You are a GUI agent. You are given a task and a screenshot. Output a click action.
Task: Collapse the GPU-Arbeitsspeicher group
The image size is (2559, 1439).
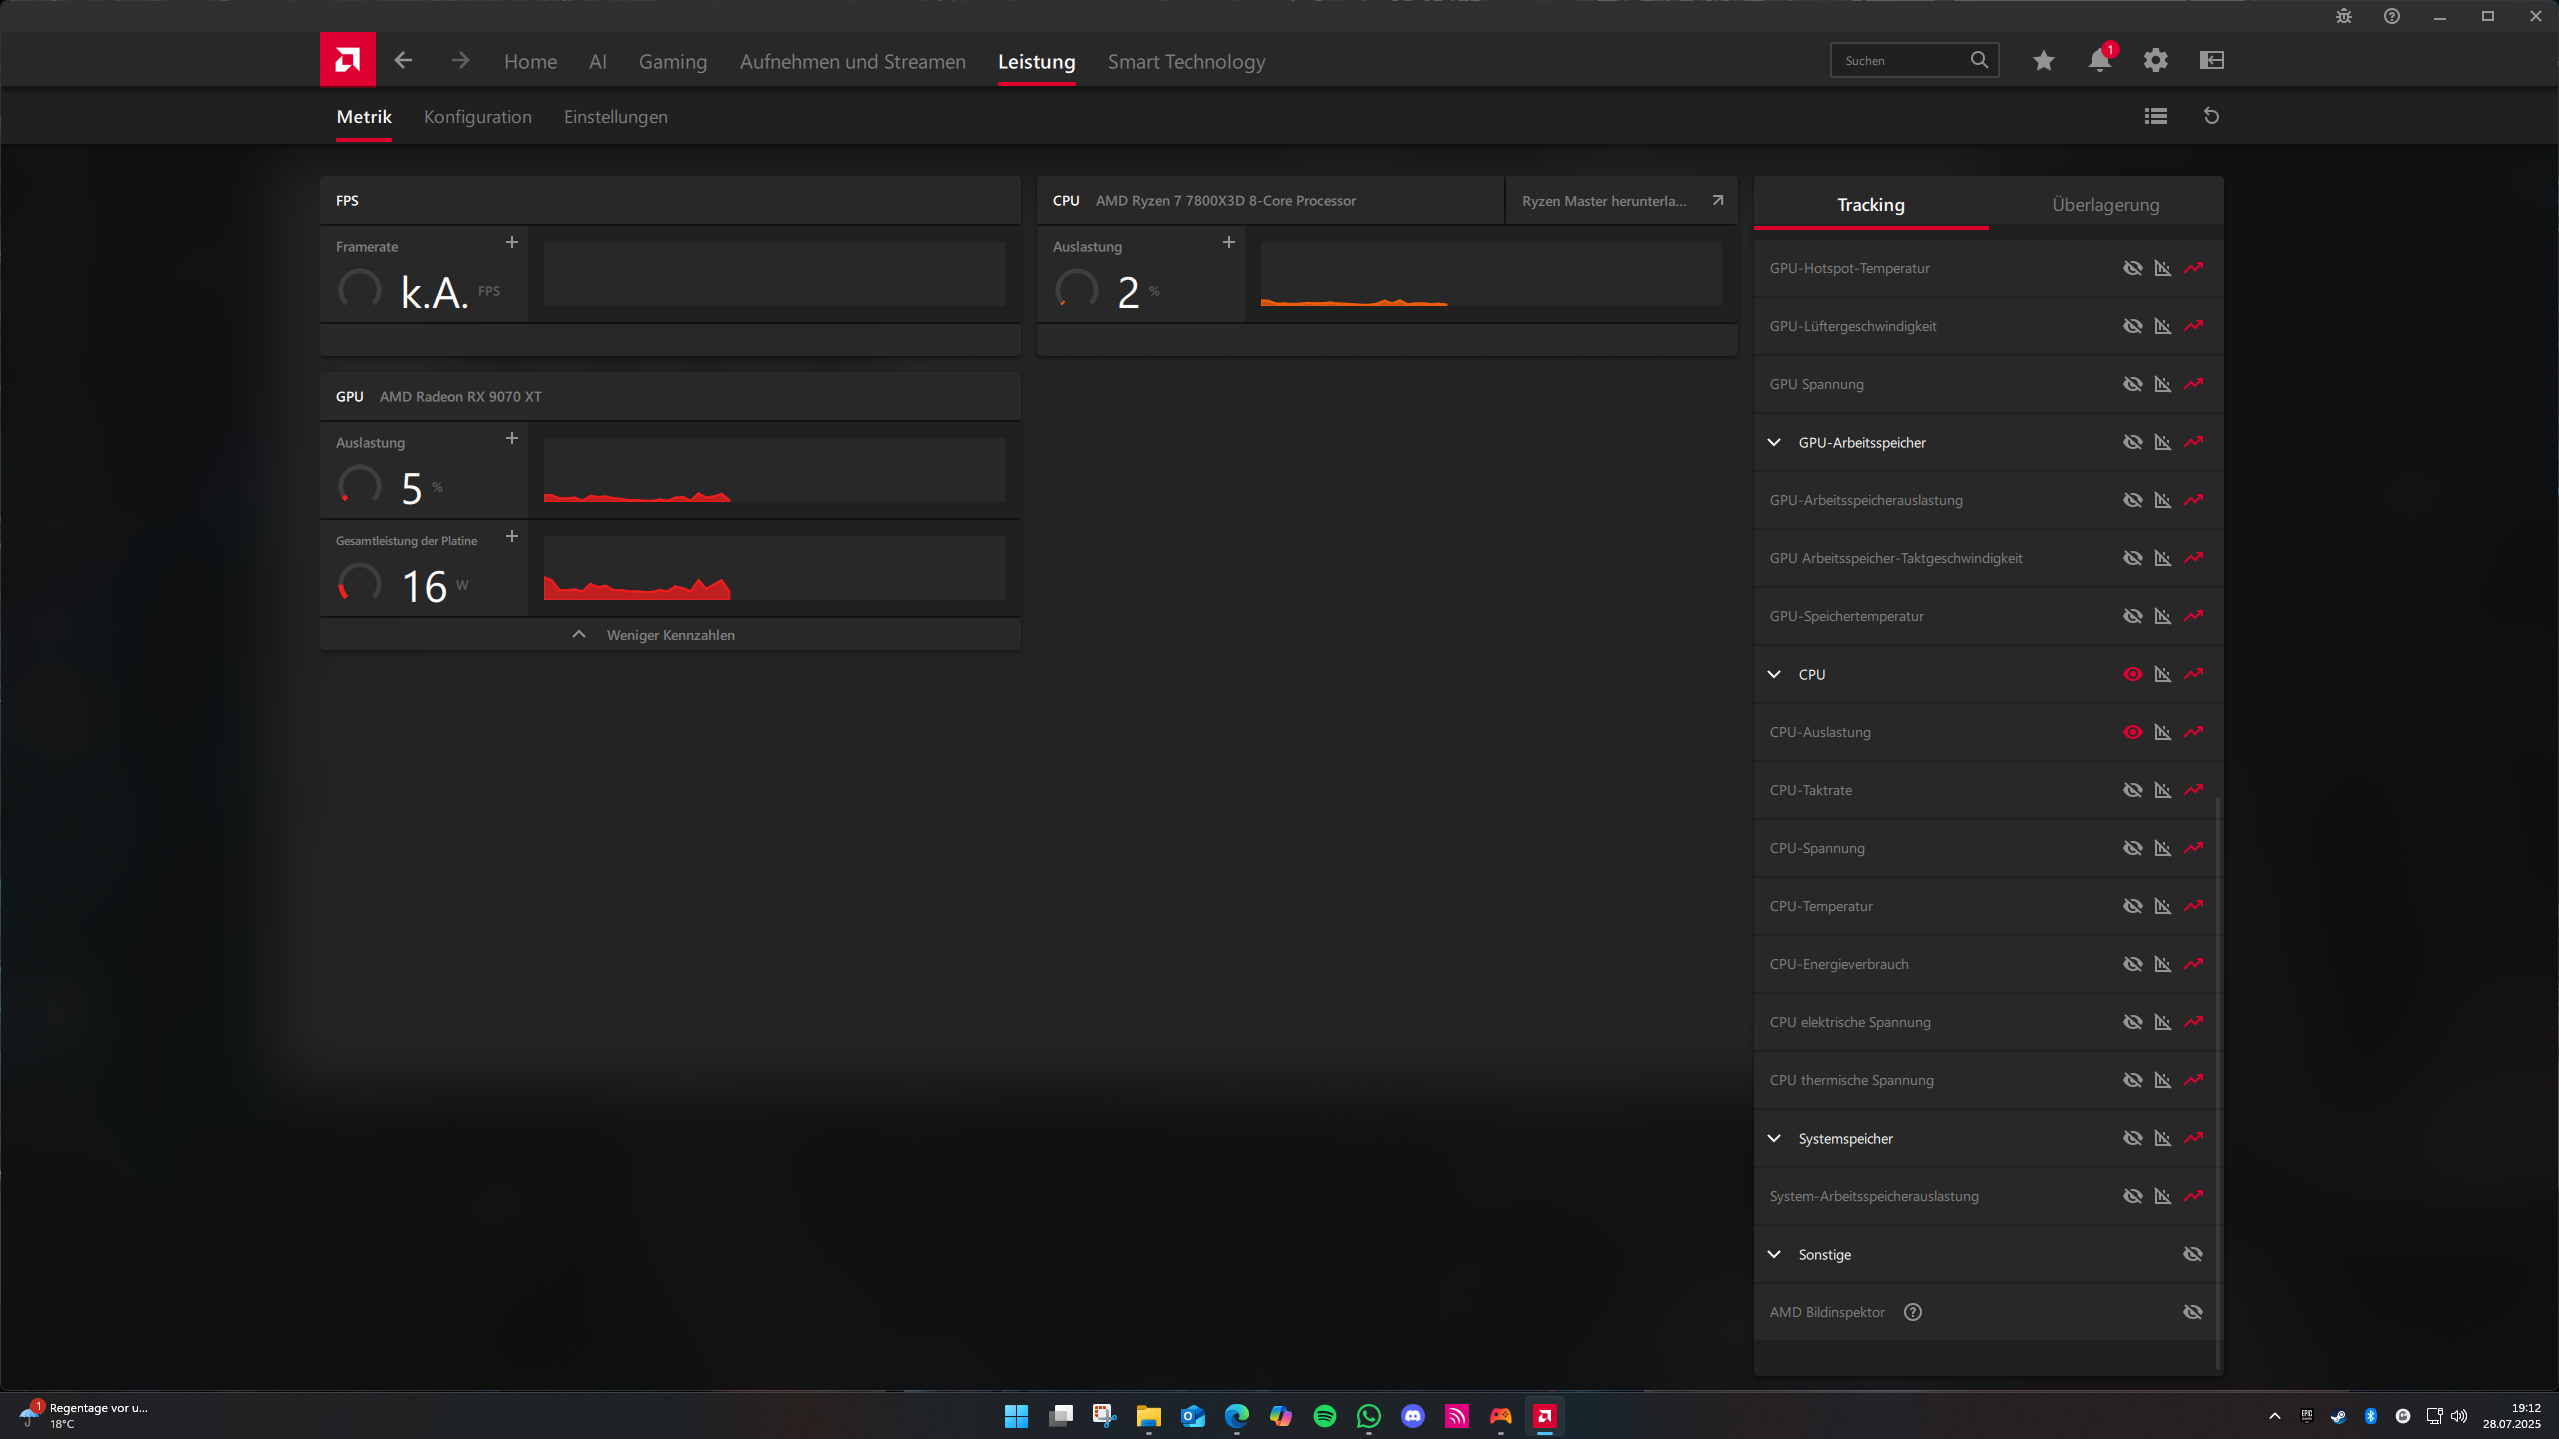[1774, 442]
